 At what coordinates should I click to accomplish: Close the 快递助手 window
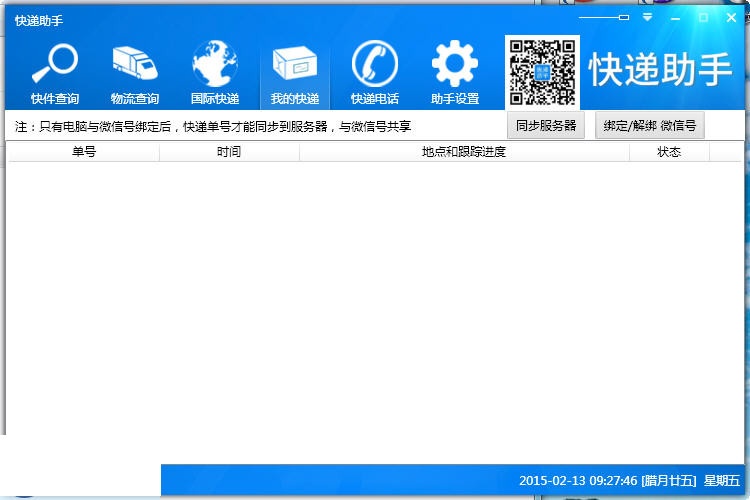click(731, 18)
